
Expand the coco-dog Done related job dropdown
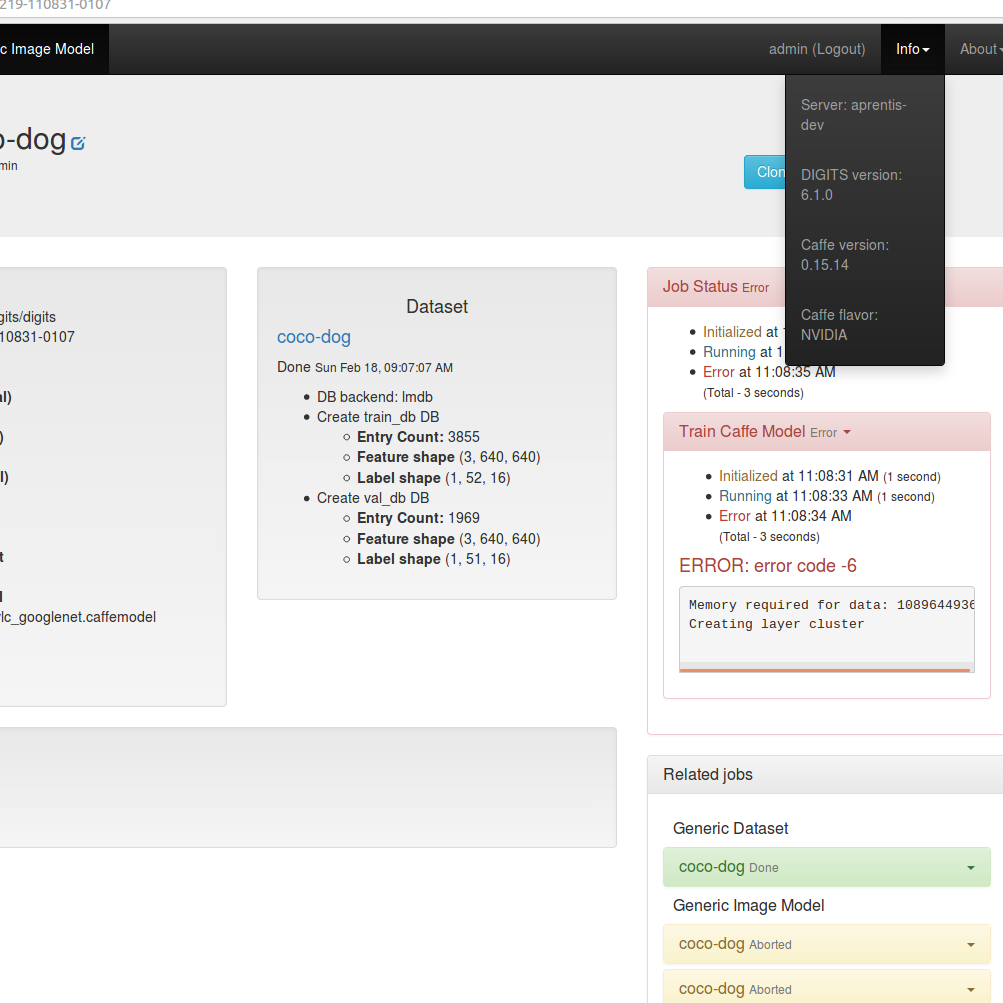coord(969,867)
